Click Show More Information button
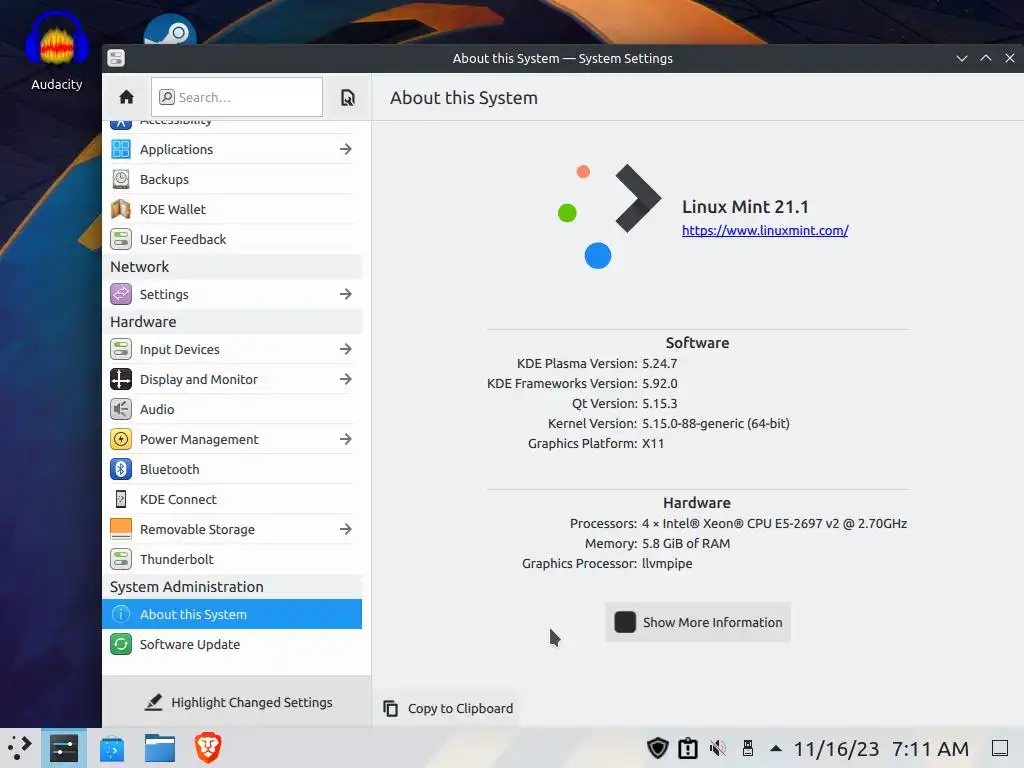 [697, 622]
